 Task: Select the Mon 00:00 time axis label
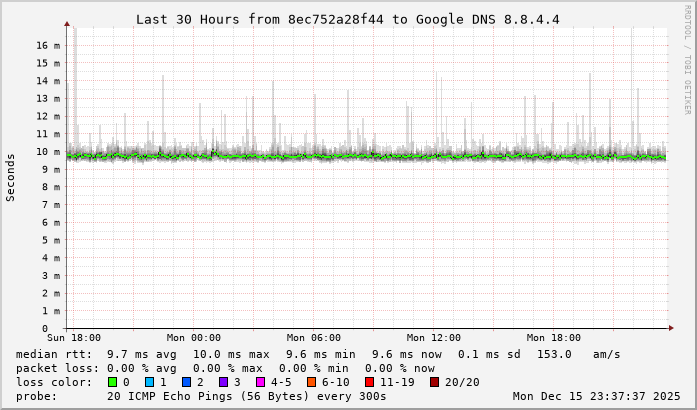point(193,338)
